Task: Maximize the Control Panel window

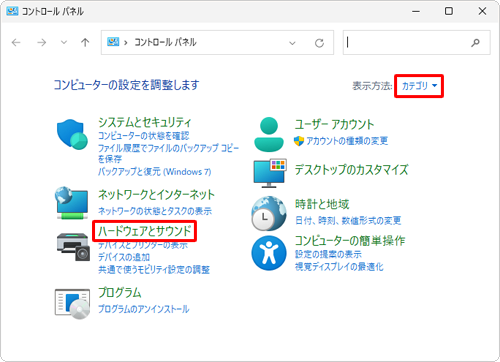Action: (x=449, y=11)
